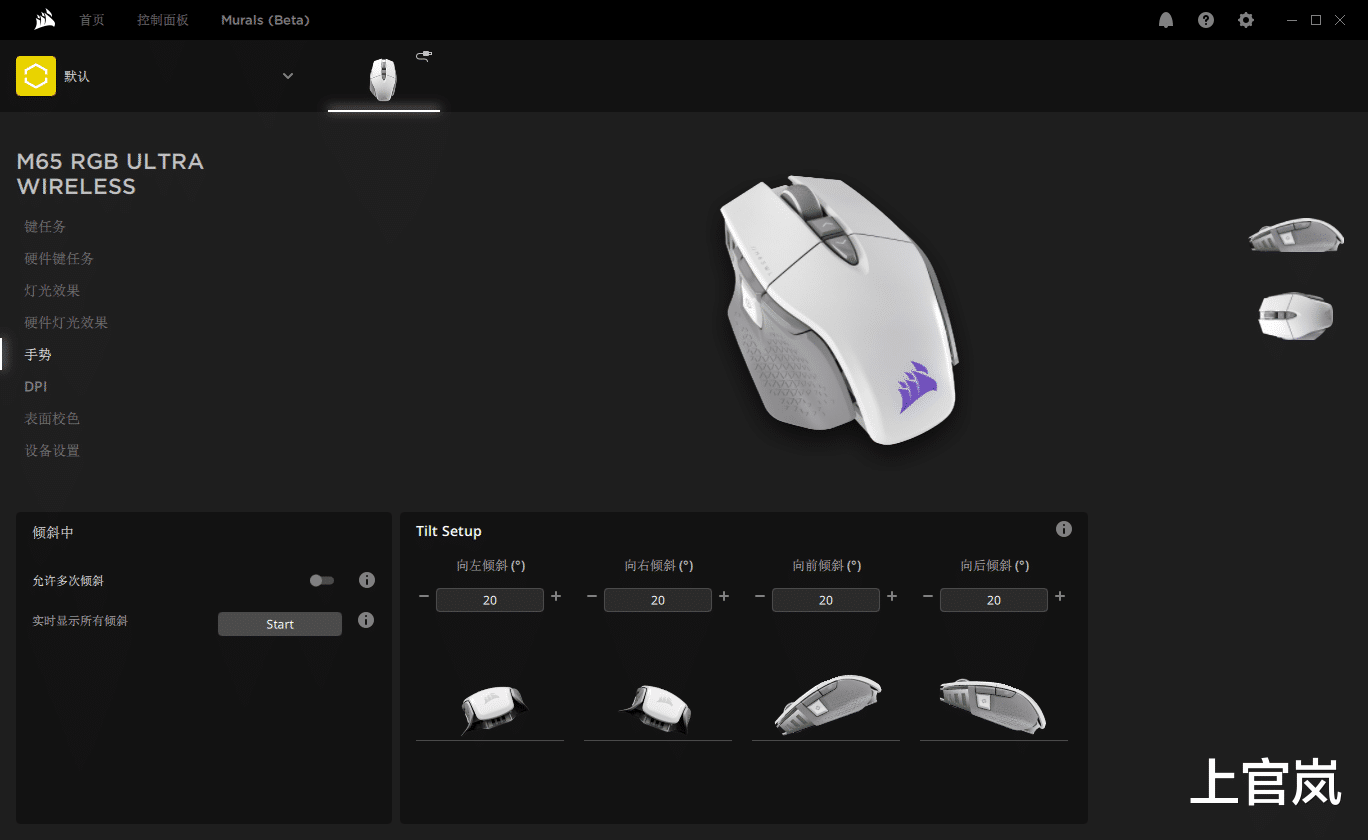Click info icon beside the Start button

point(366,620)
